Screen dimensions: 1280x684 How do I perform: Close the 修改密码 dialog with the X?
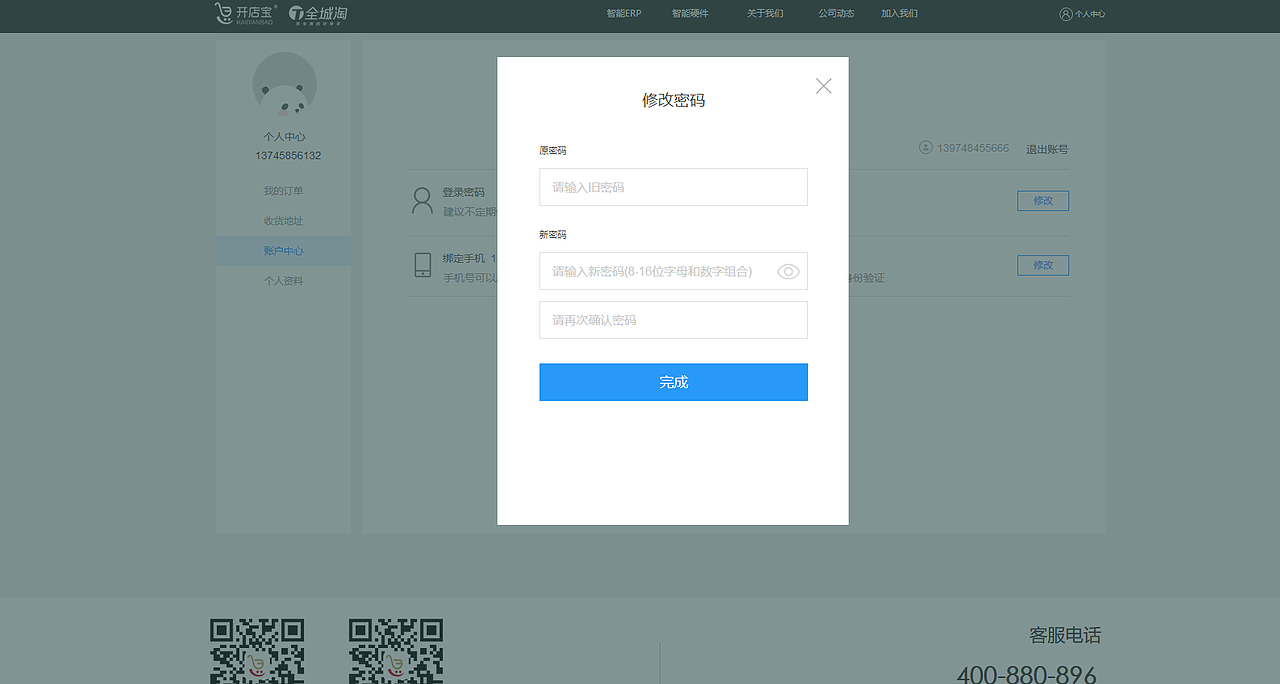click(823, 86)
